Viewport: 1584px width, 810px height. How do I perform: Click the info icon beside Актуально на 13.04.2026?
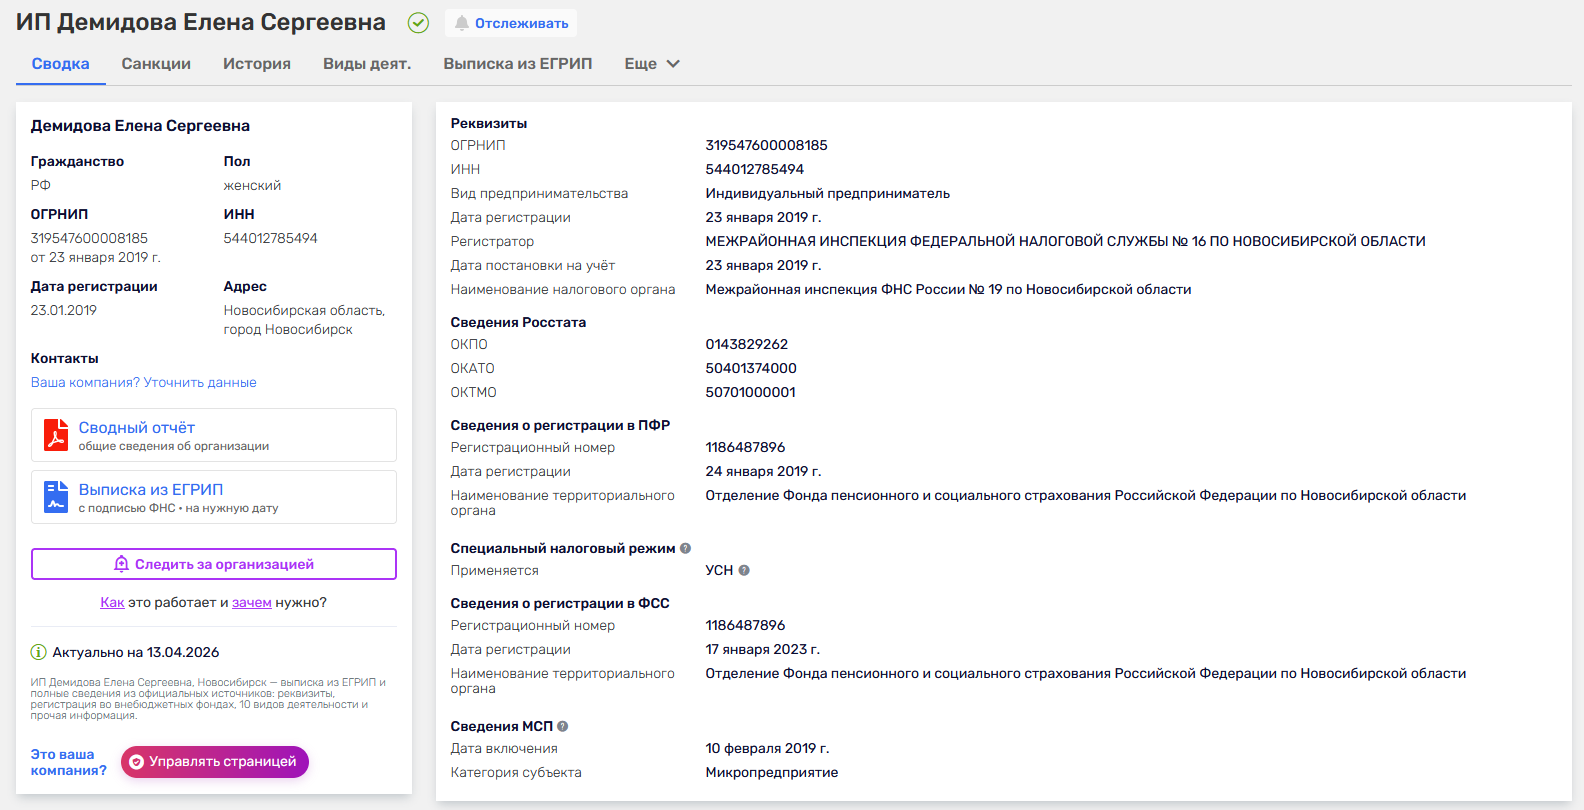tap(39, 652)
